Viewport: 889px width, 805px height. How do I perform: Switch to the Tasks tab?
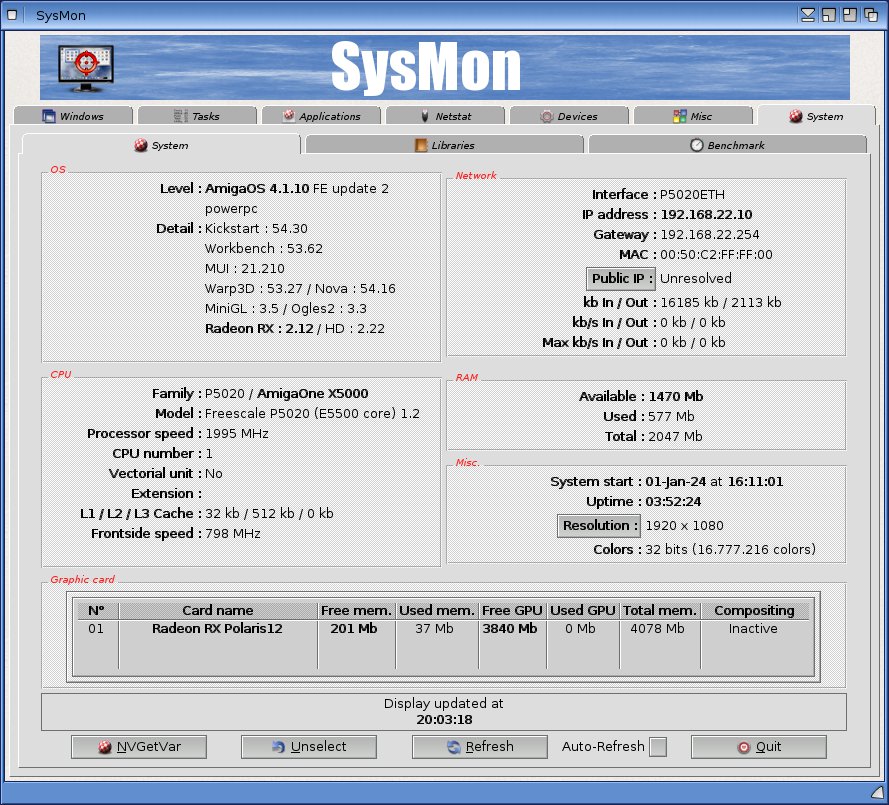(x=197, y=116)
